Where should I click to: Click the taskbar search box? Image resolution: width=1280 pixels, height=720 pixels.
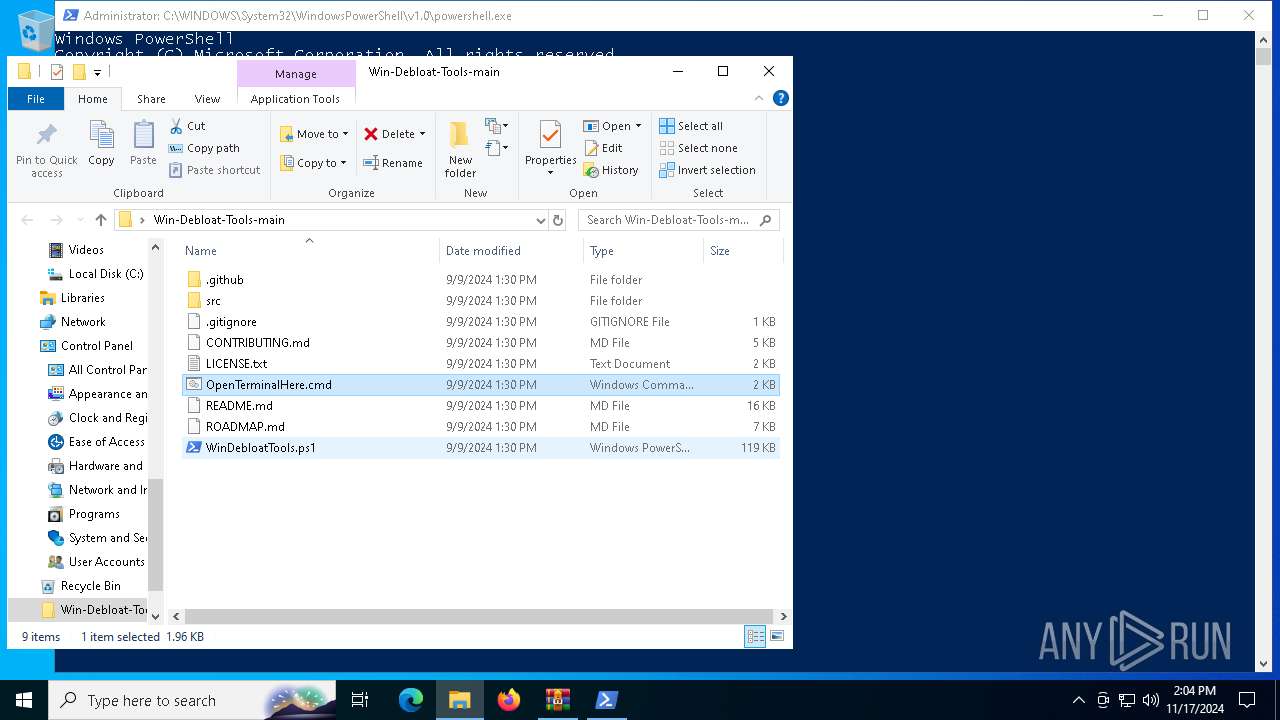point(192,700)
